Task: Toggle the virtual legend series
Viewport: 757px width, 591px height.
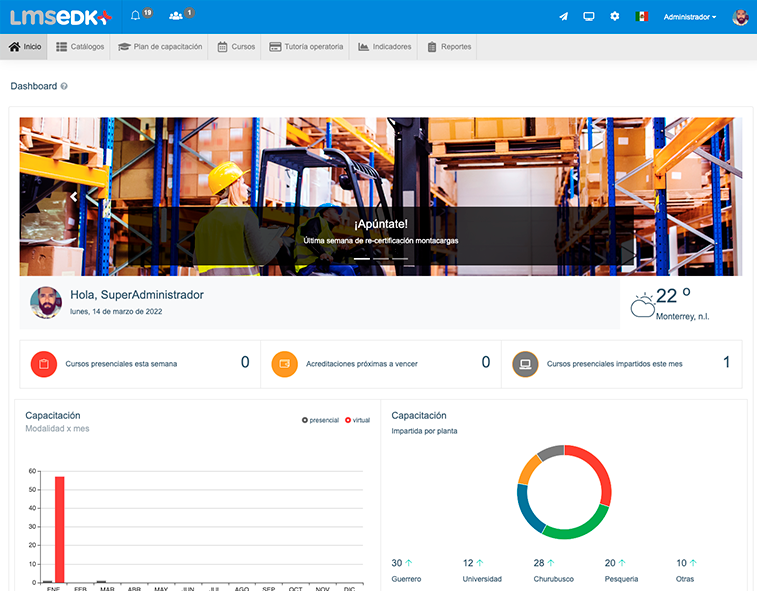Action: (357, 420)
